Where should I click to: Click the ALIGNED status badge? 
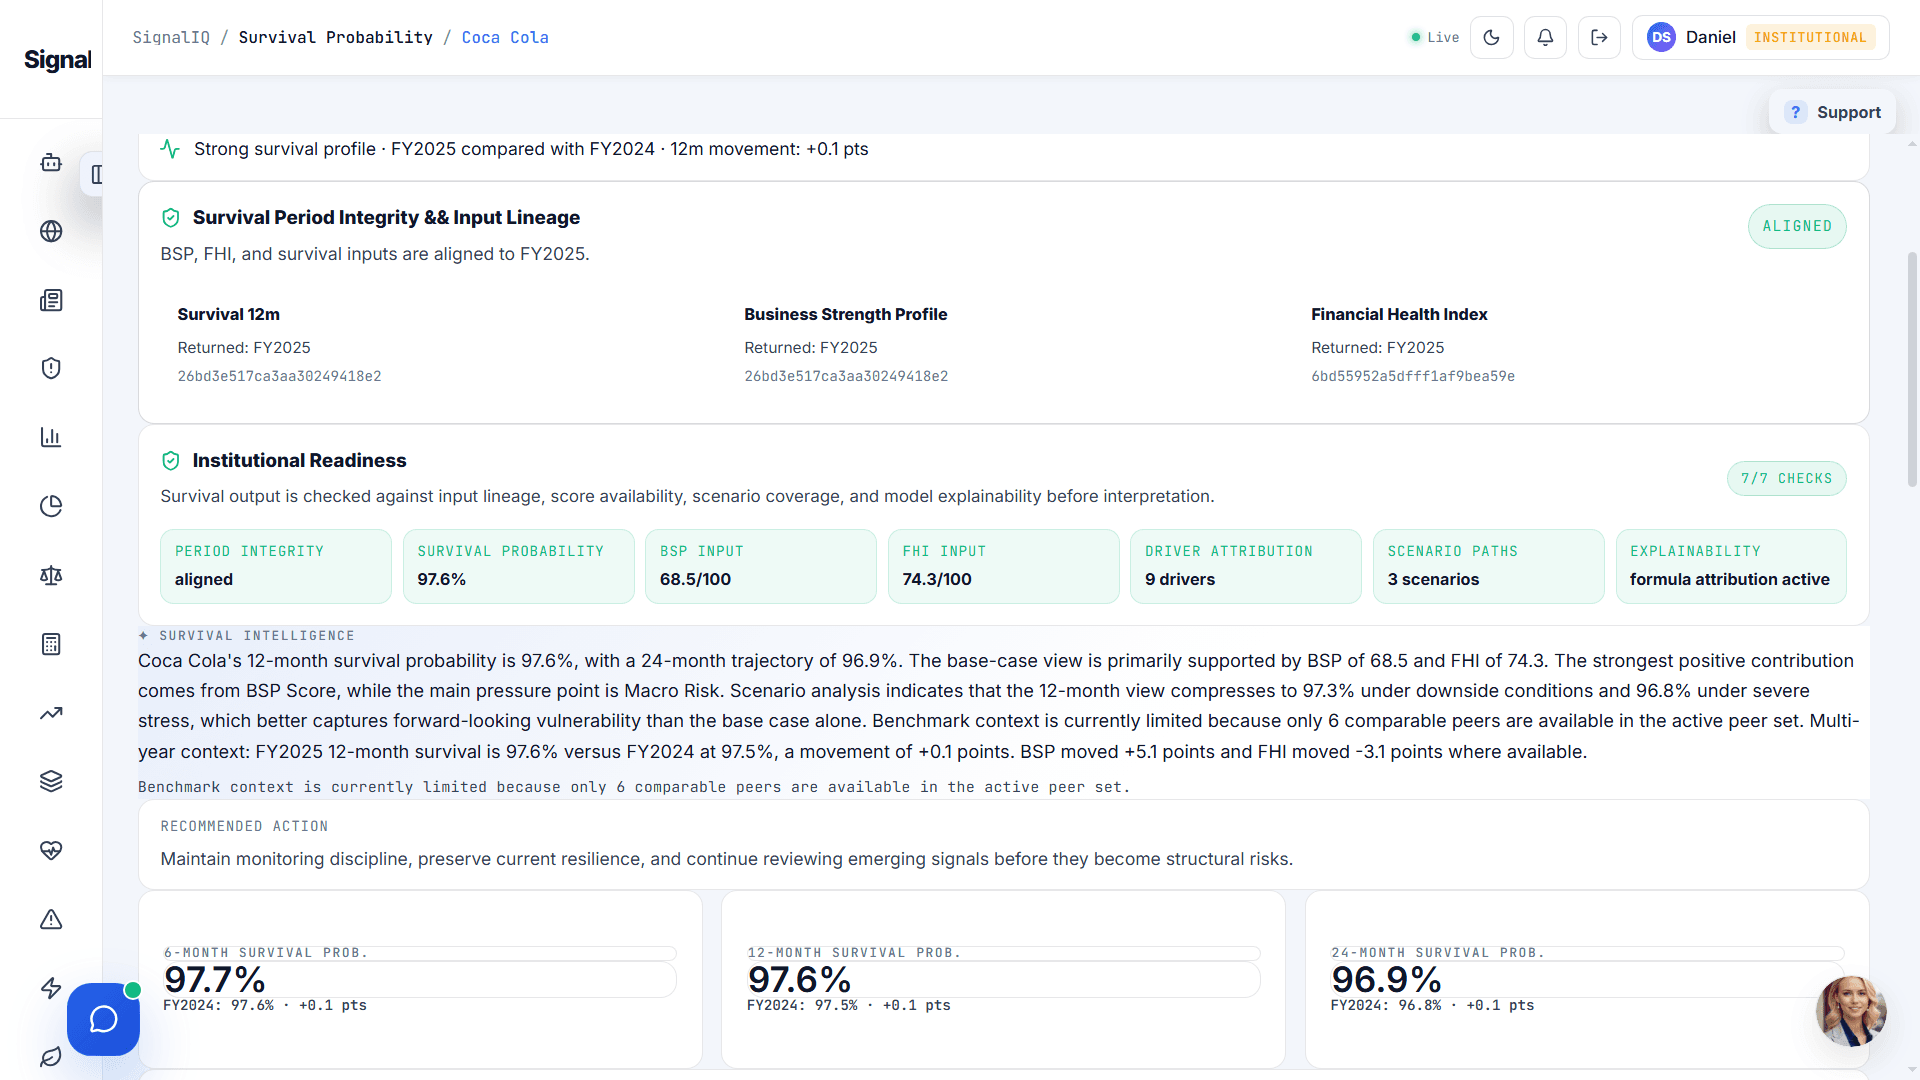tap(1797, 226)
